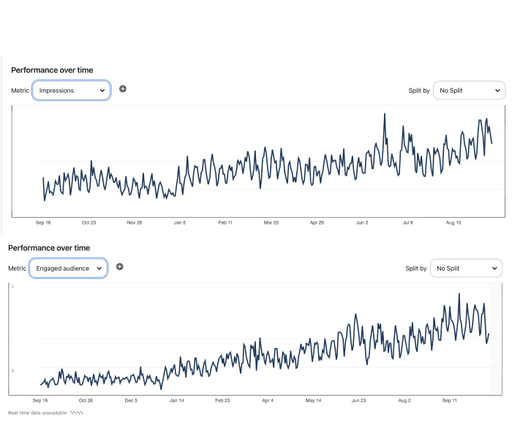Click 'Aug 2' axis label
The image size is (512, 422).
click(x=404, y=400)
